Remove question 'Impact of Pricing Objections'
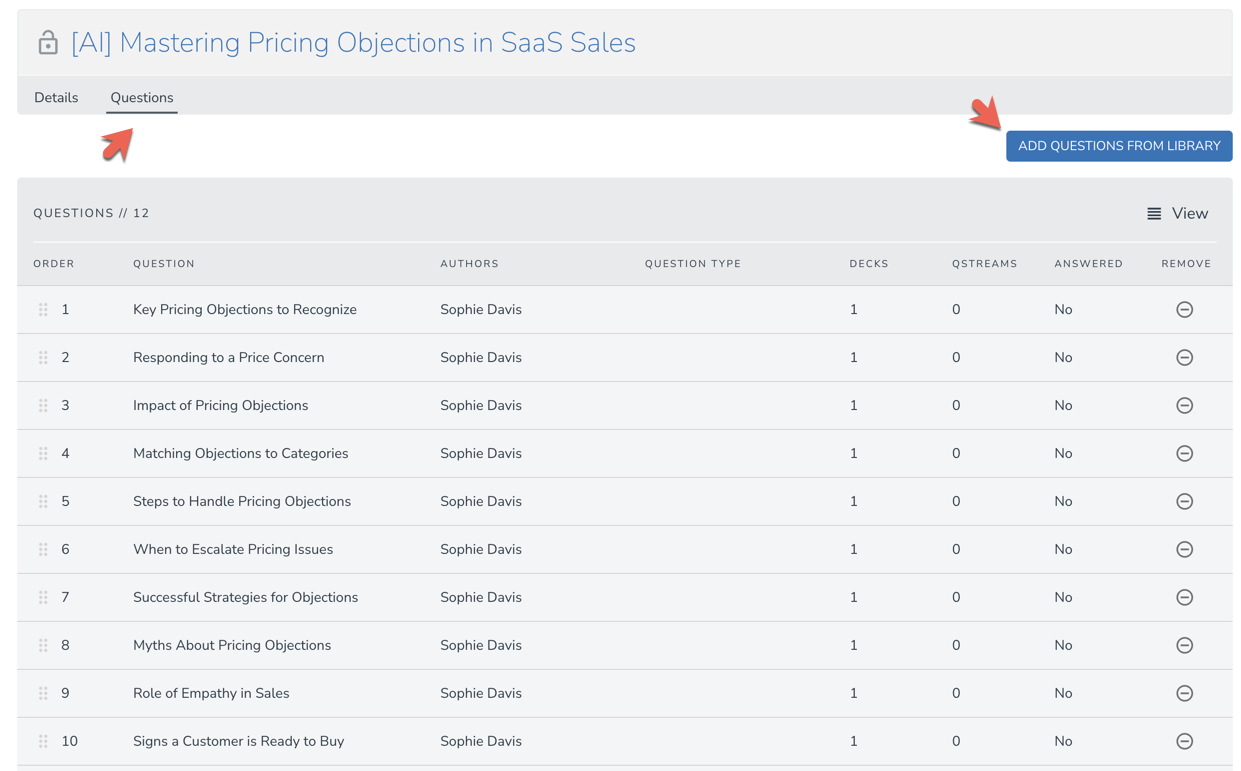 click(x=1184, y=406)
